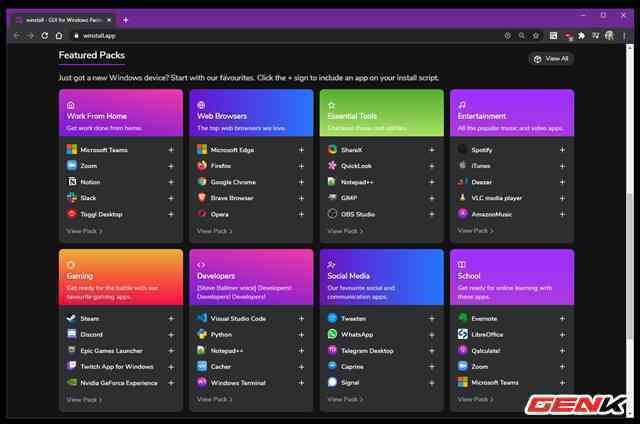This screenshot has height=424, width=640.
Task: Reload the page with the browser refresh icon
Action: point(44,35)
